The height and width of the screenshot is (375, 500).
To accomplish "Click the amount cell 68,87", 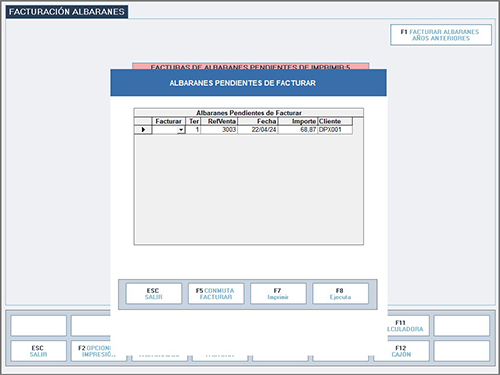I will coord(298,130).
